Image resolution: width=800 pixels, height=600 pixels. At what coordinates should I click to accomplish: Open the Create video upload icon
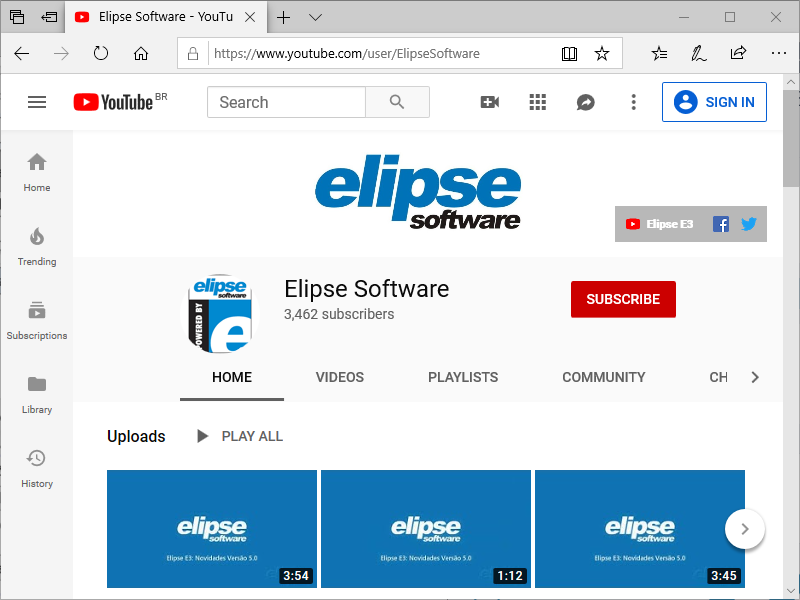[x=489, y=101]
